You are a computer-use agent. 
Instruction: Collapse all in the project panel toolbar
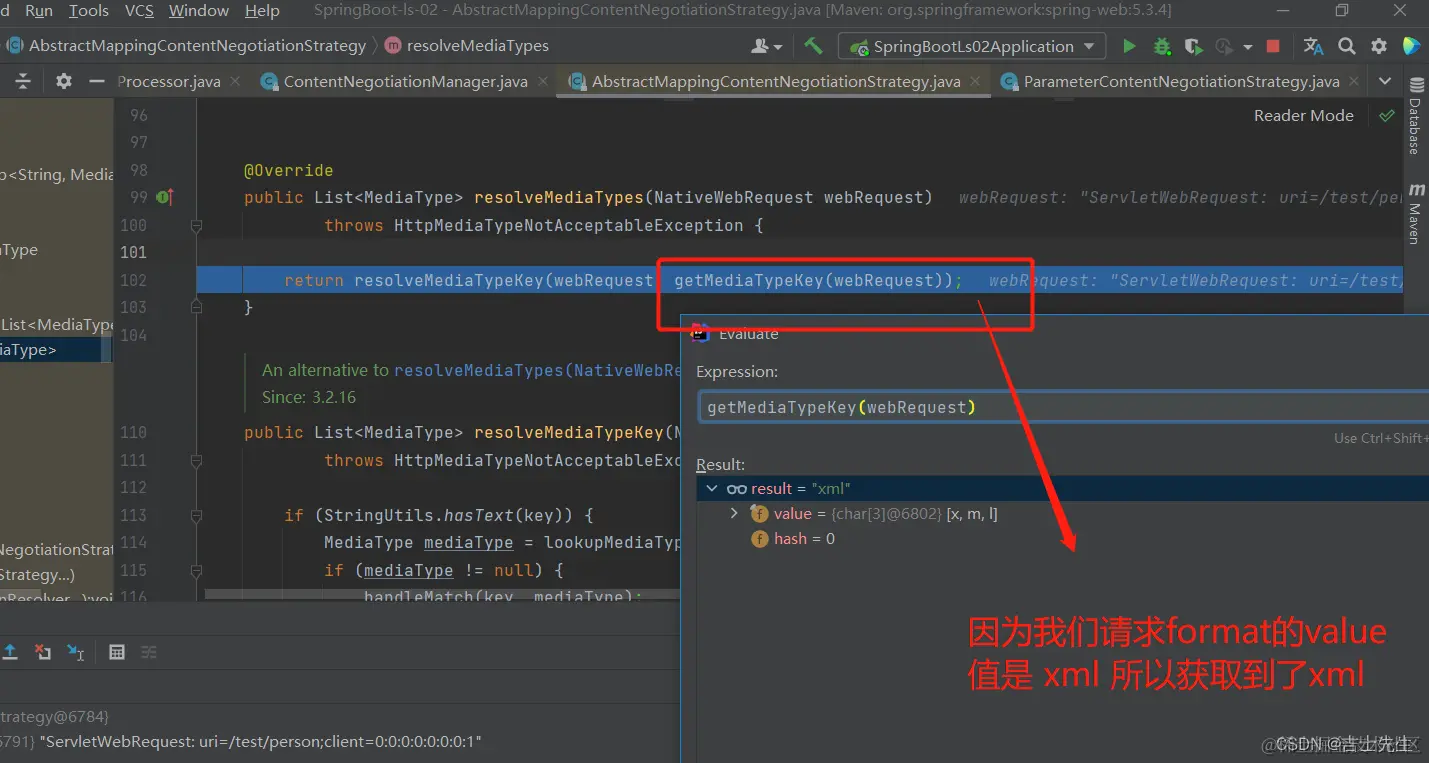click(x=23, y=81)
